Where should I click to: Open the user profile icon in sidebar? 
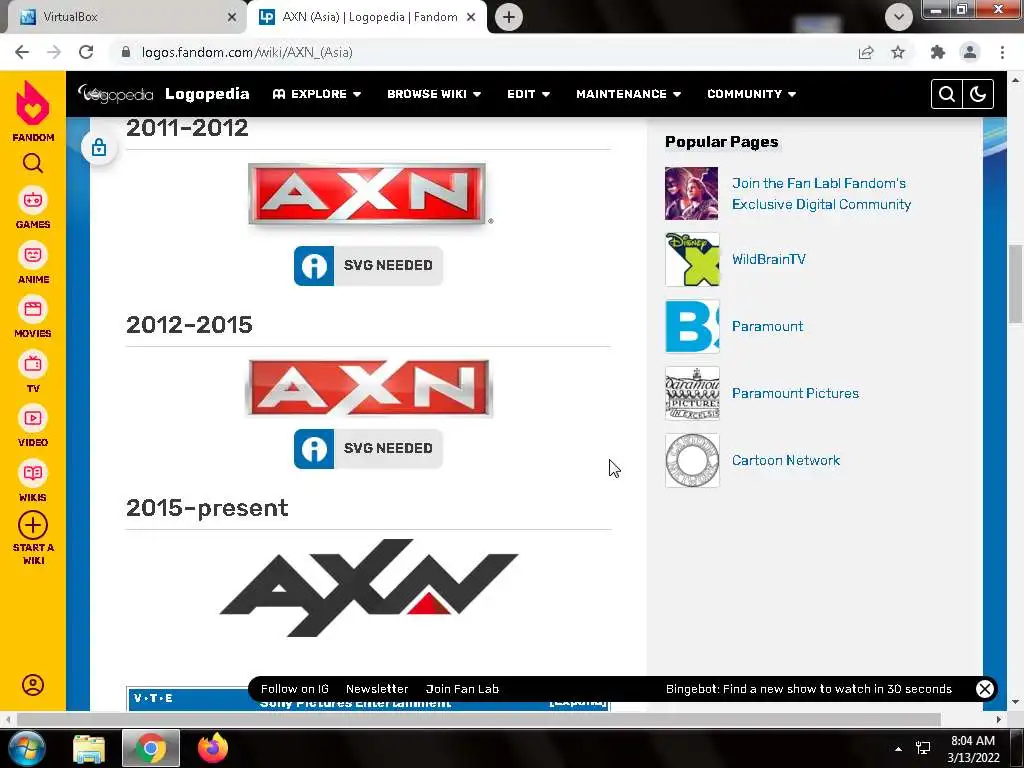[x=33, y=685]
